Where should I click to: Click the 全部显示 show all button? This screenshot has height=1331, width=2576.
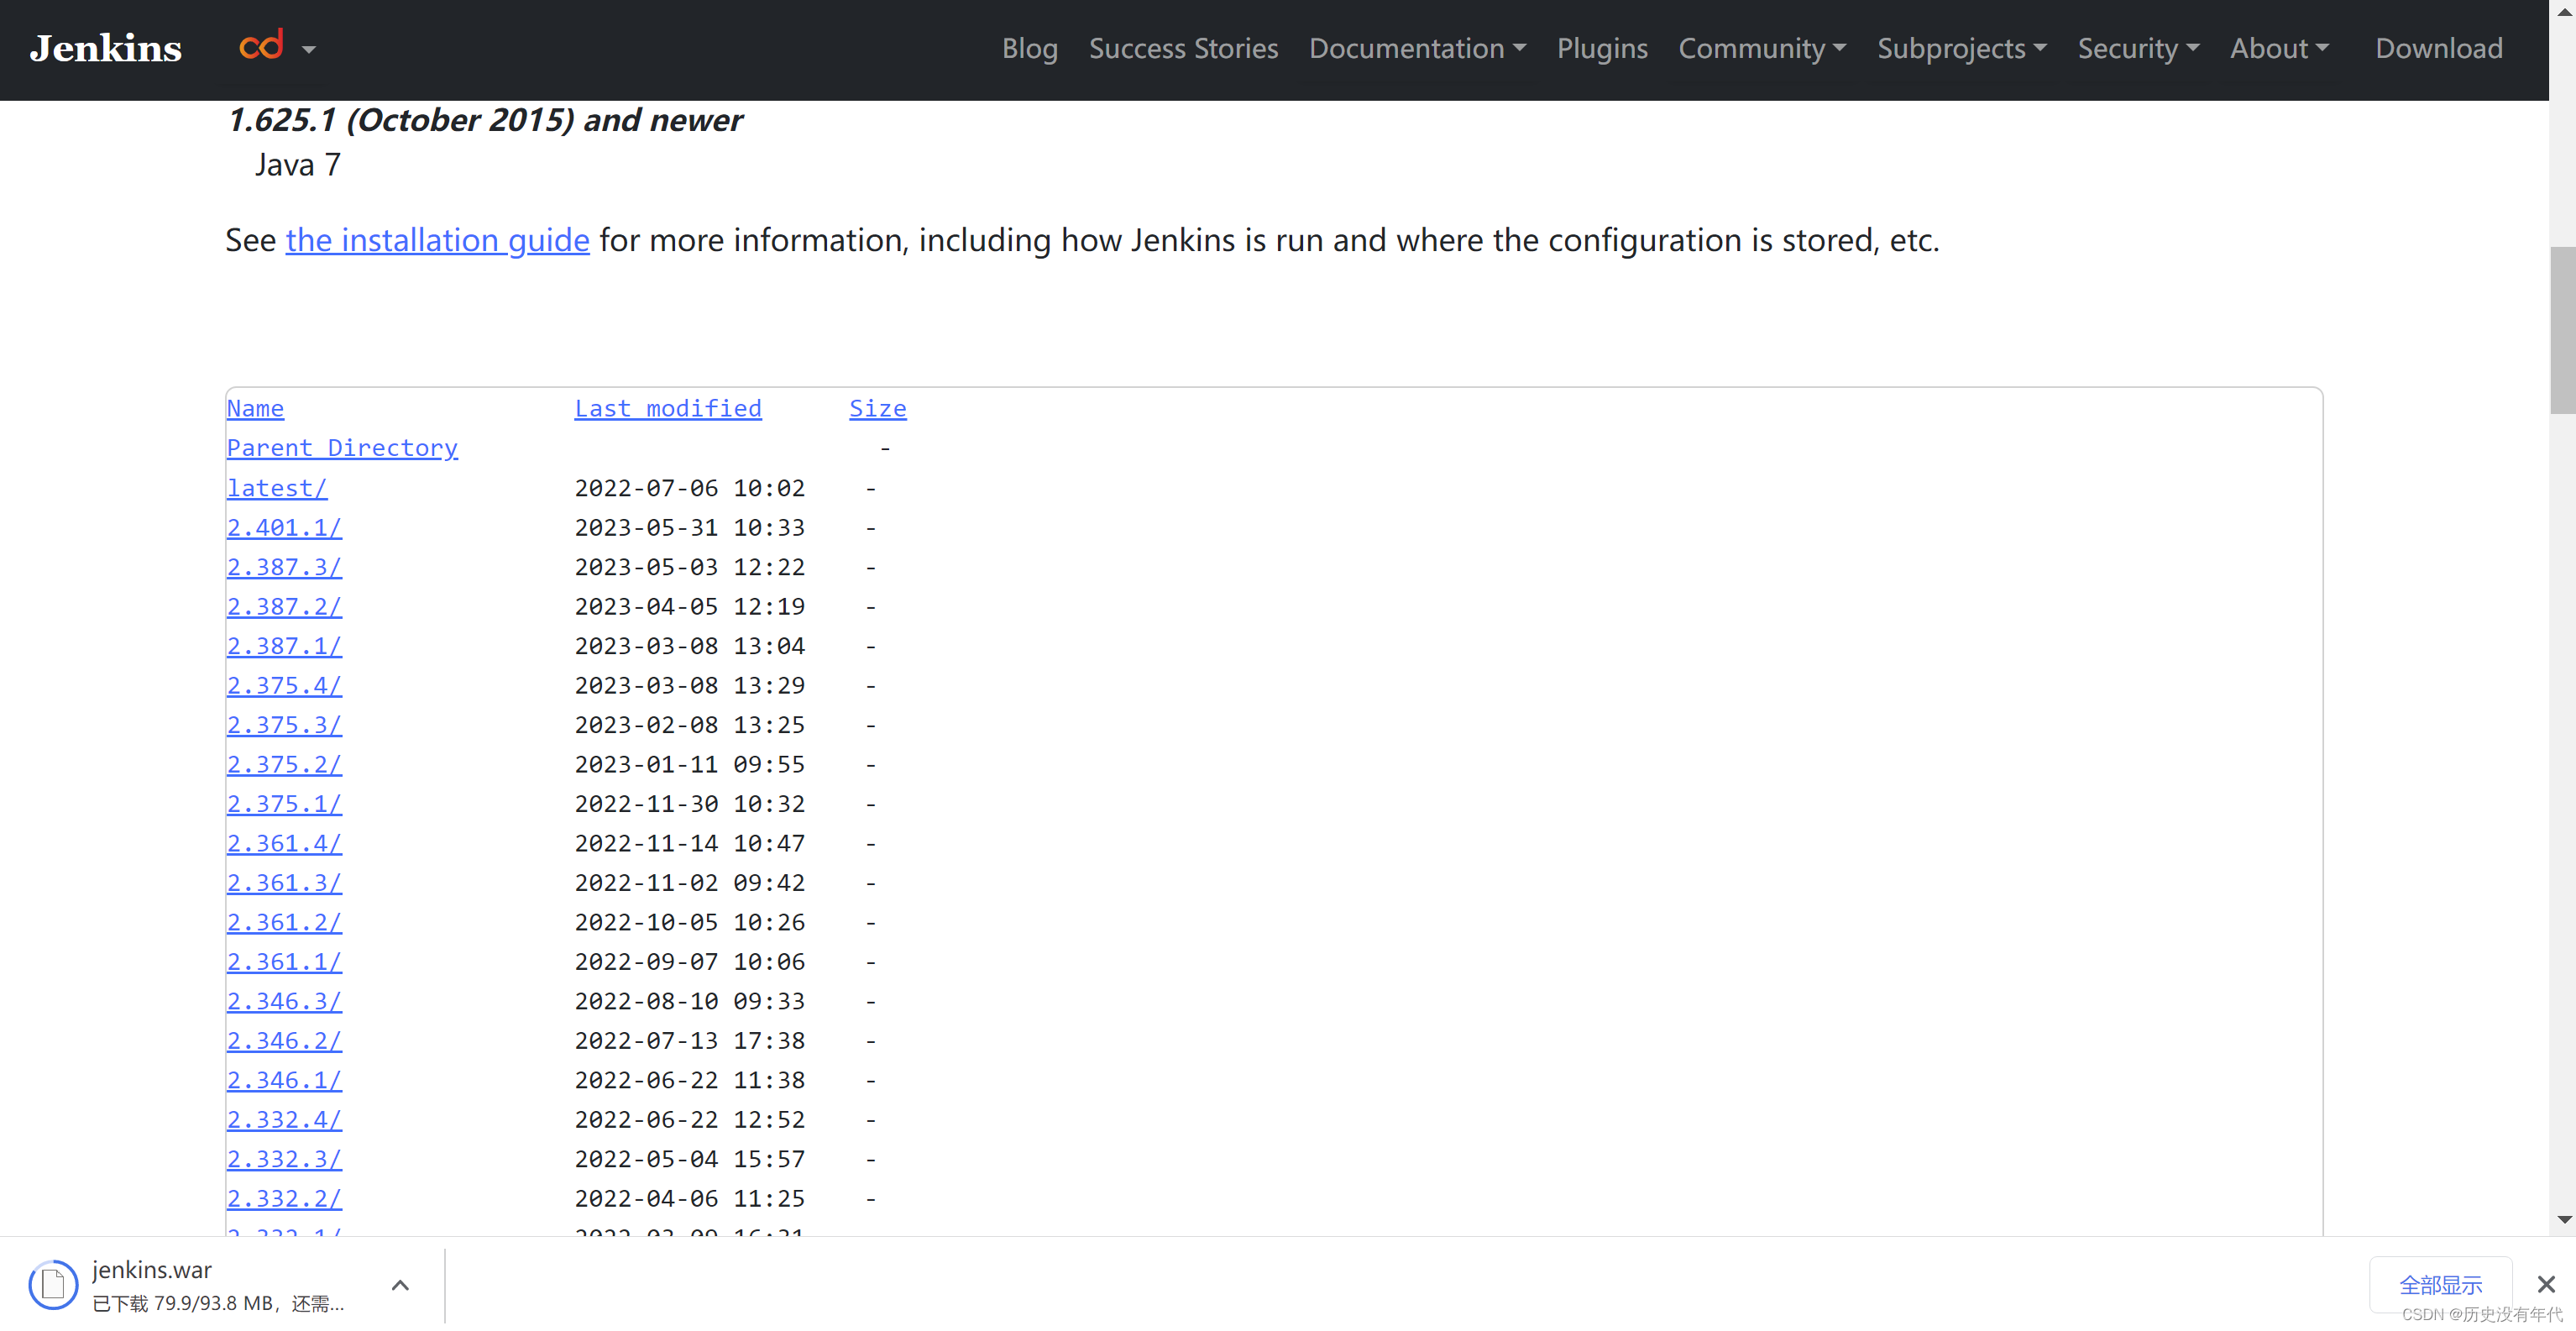2440,1284
